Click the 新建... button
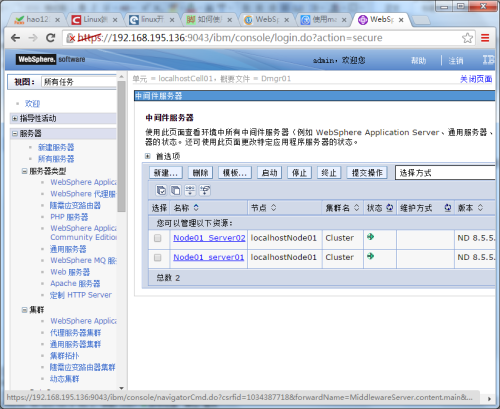 coord(166,173)
